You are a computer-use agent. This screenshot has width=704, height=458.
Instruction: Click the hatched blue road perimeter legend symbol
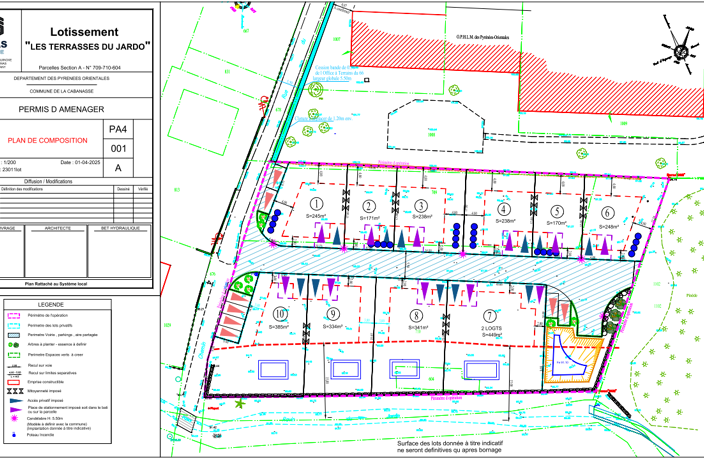(14, 335)
